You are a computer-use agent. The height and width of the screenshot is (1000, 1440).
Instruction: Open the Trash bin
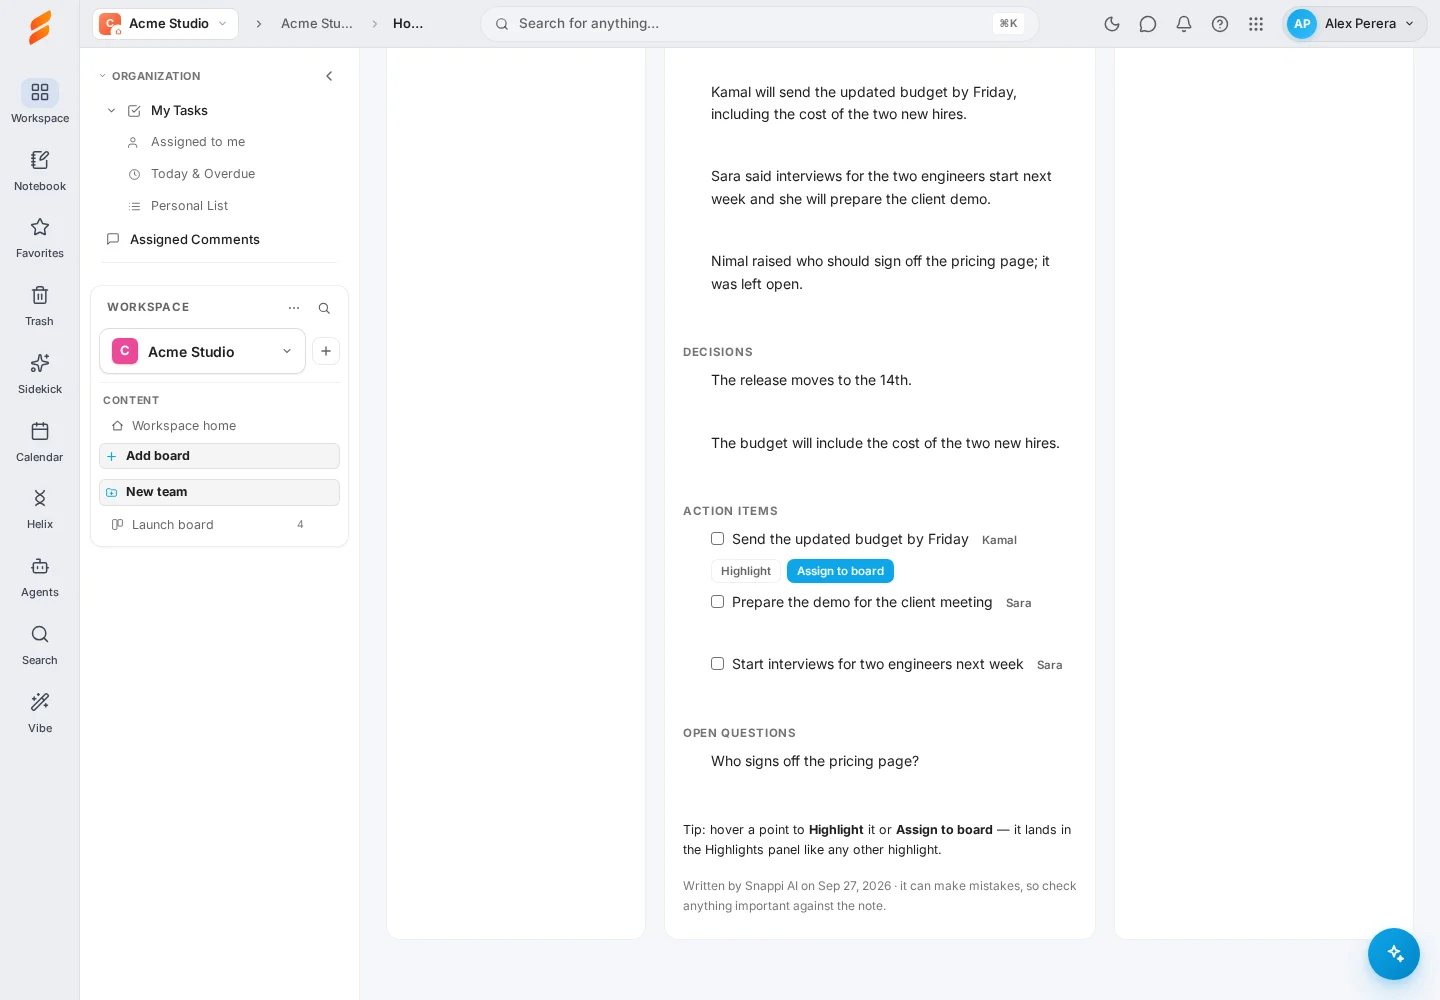[x=40, y=306]
